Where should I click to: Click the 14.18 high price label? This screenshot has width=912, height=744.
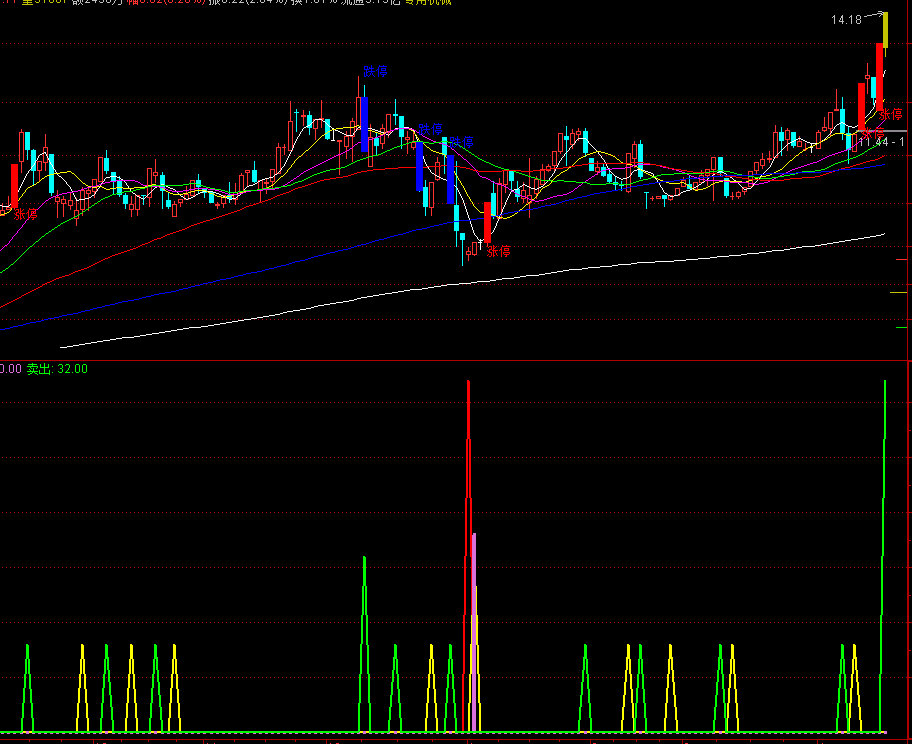[x=846, y=20]
